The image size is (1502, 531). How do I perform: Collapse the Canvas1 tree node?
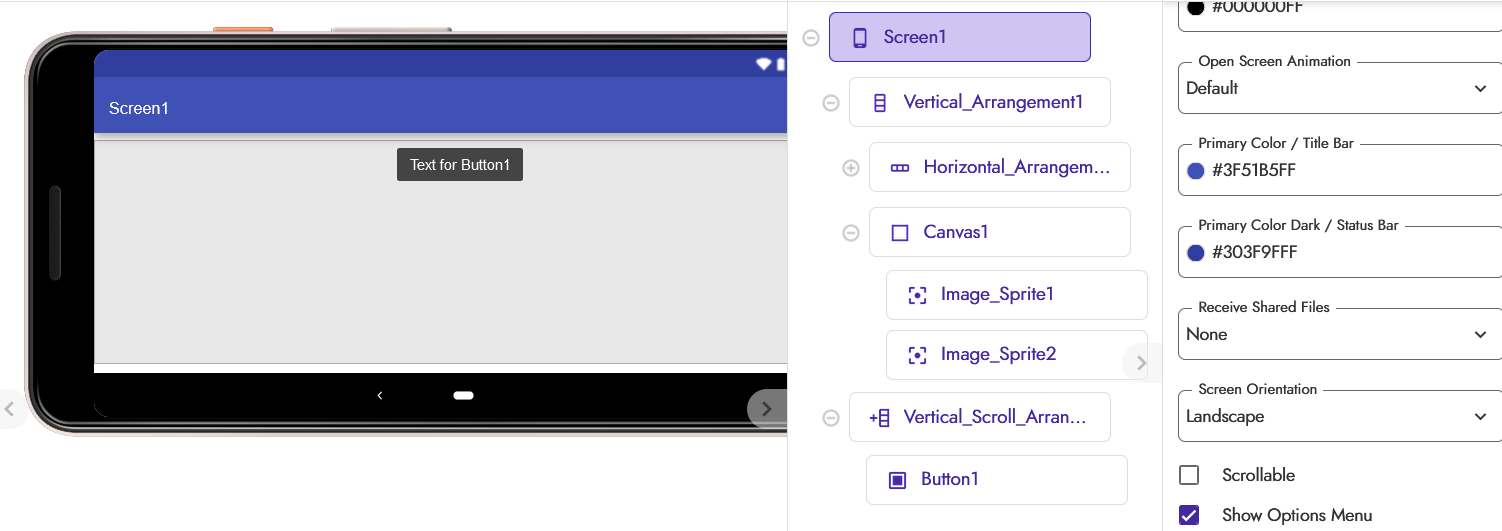point(851,233)
